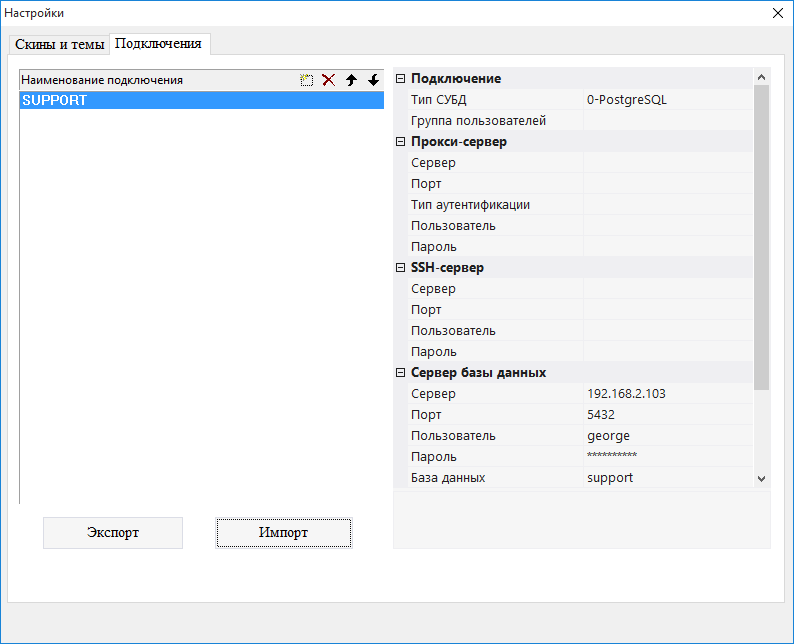This screenshot has width=794, height=644.
Task: Click the port field containing 5432
Action: pos(667,415)
